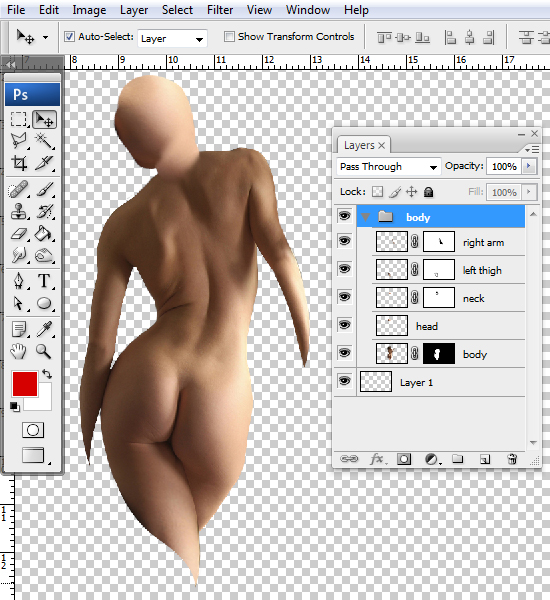Select the Polygonal Lasso tool
The width and height of the screenshot is (550, 600).
(19, 140)
